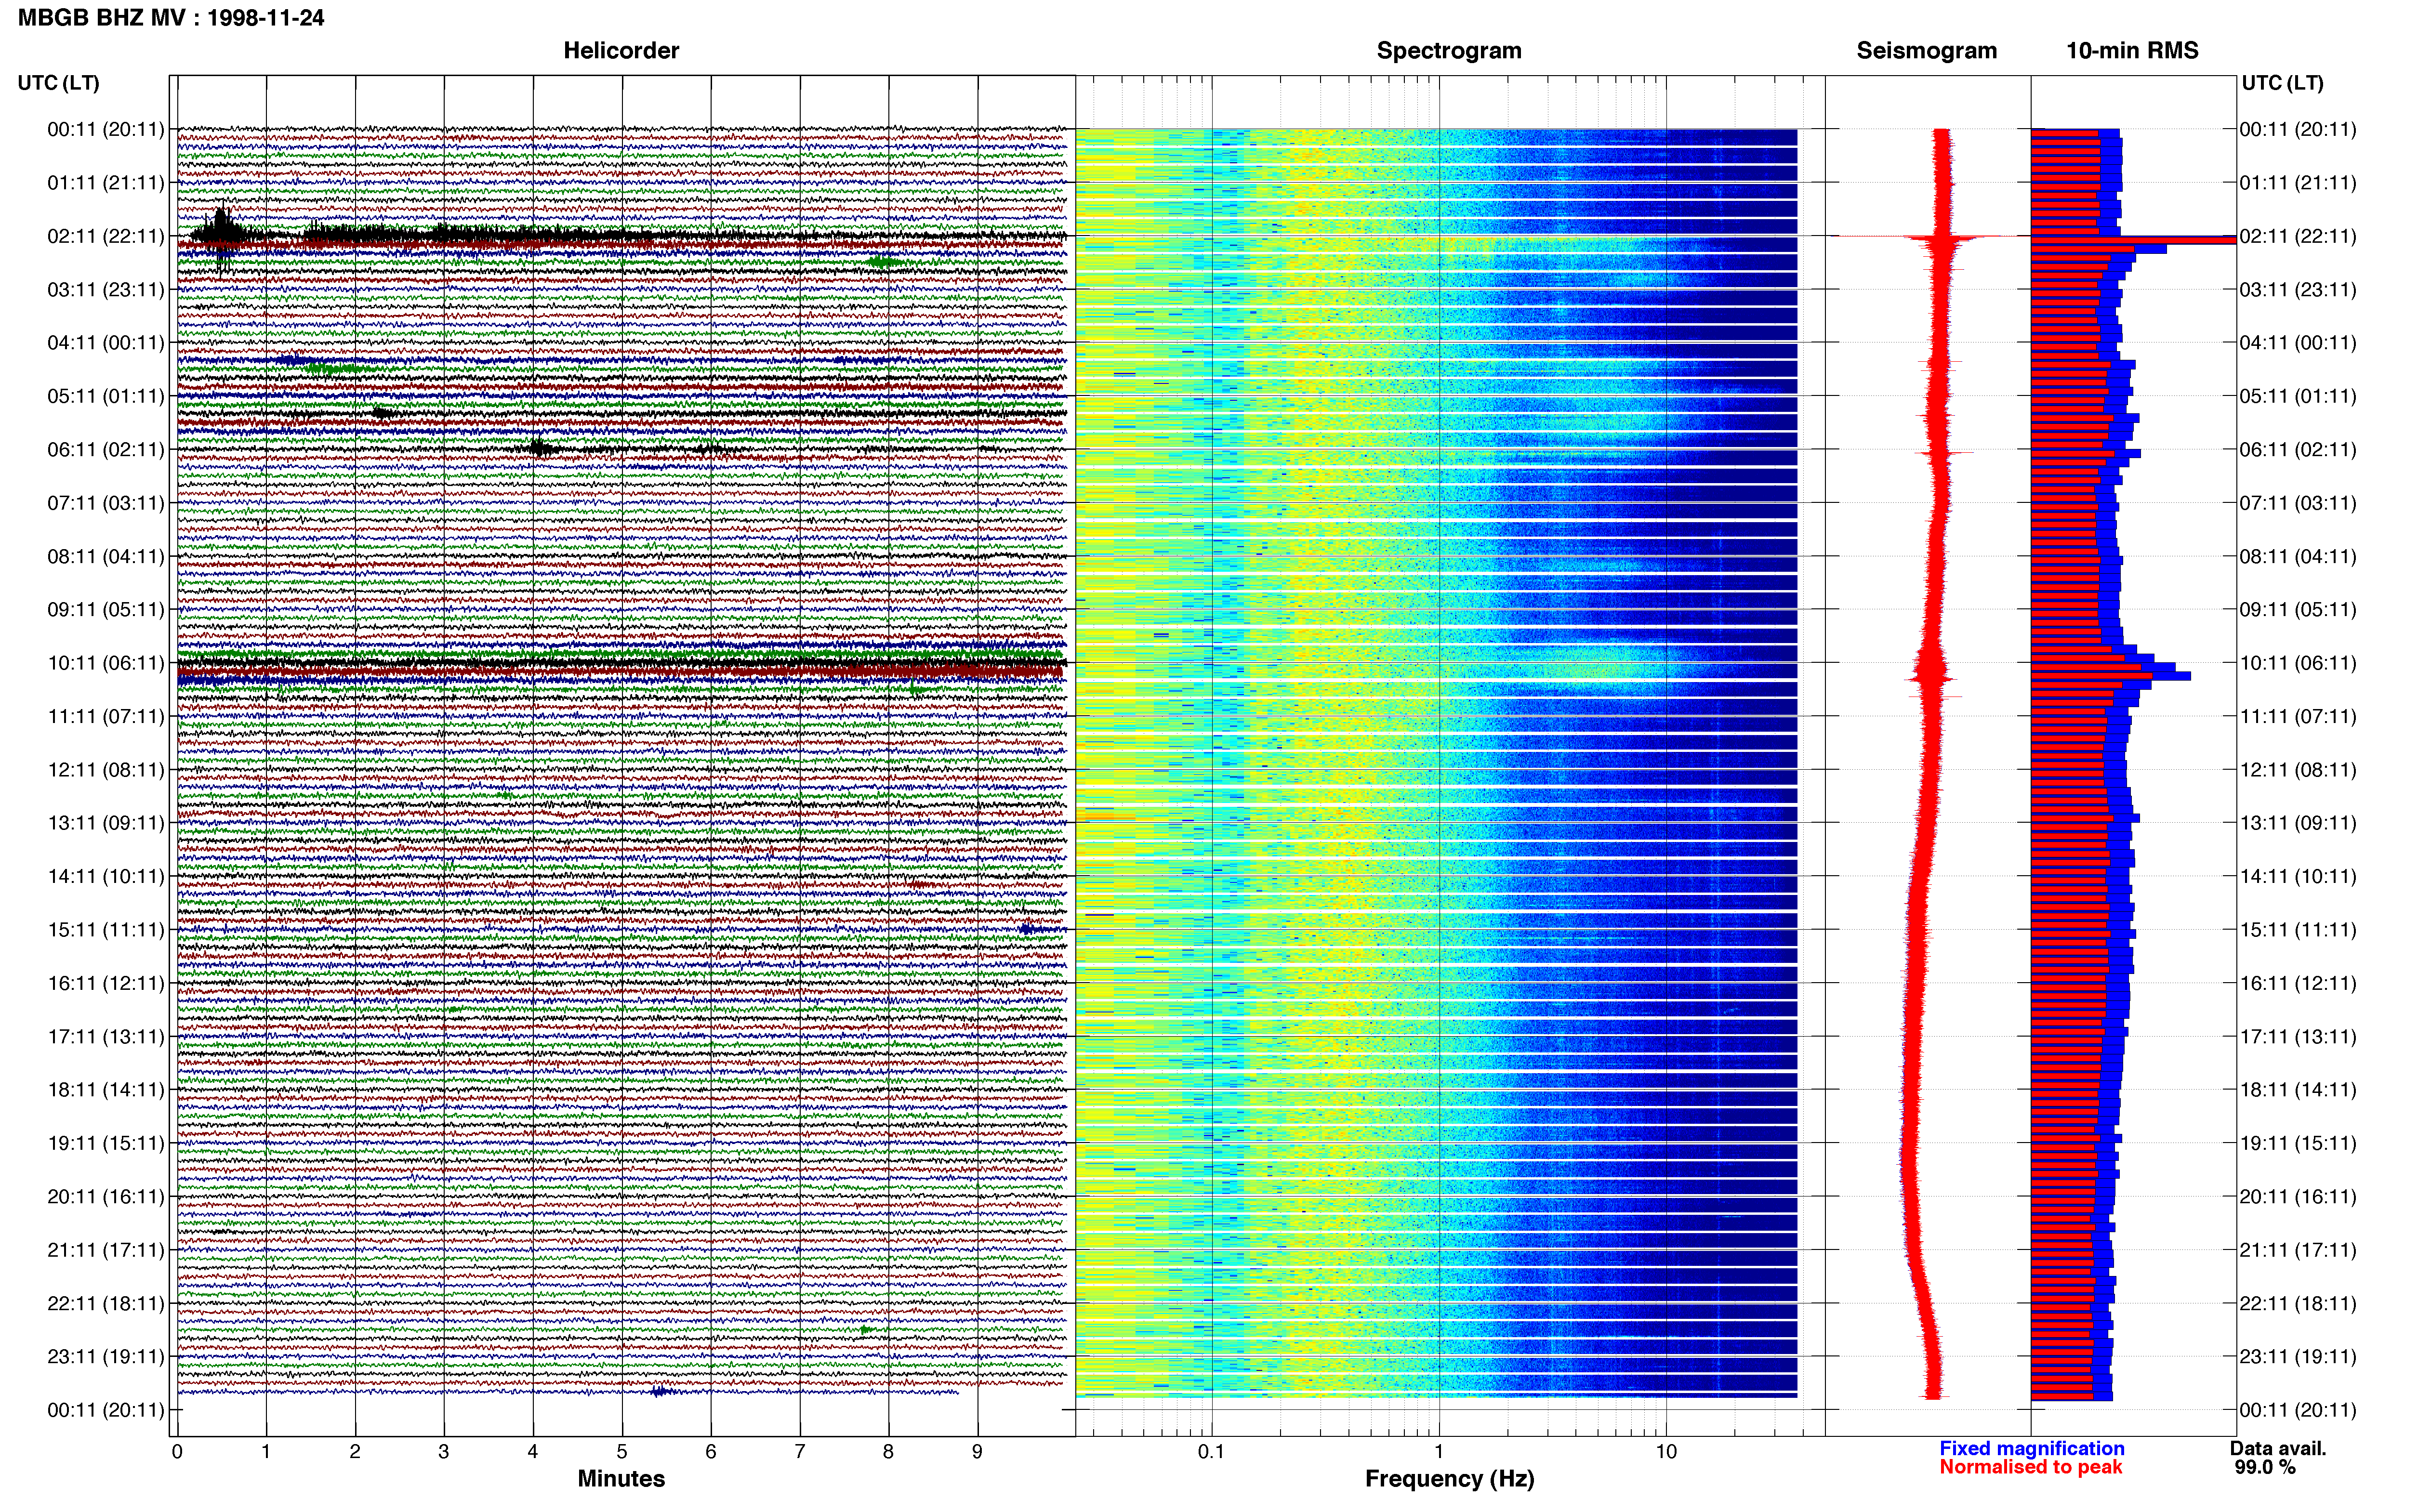Click the '10-min RMS' panel heading
Image resolution: width=2418 pixels, height=1512 pixels.
tap(2132, 51)
